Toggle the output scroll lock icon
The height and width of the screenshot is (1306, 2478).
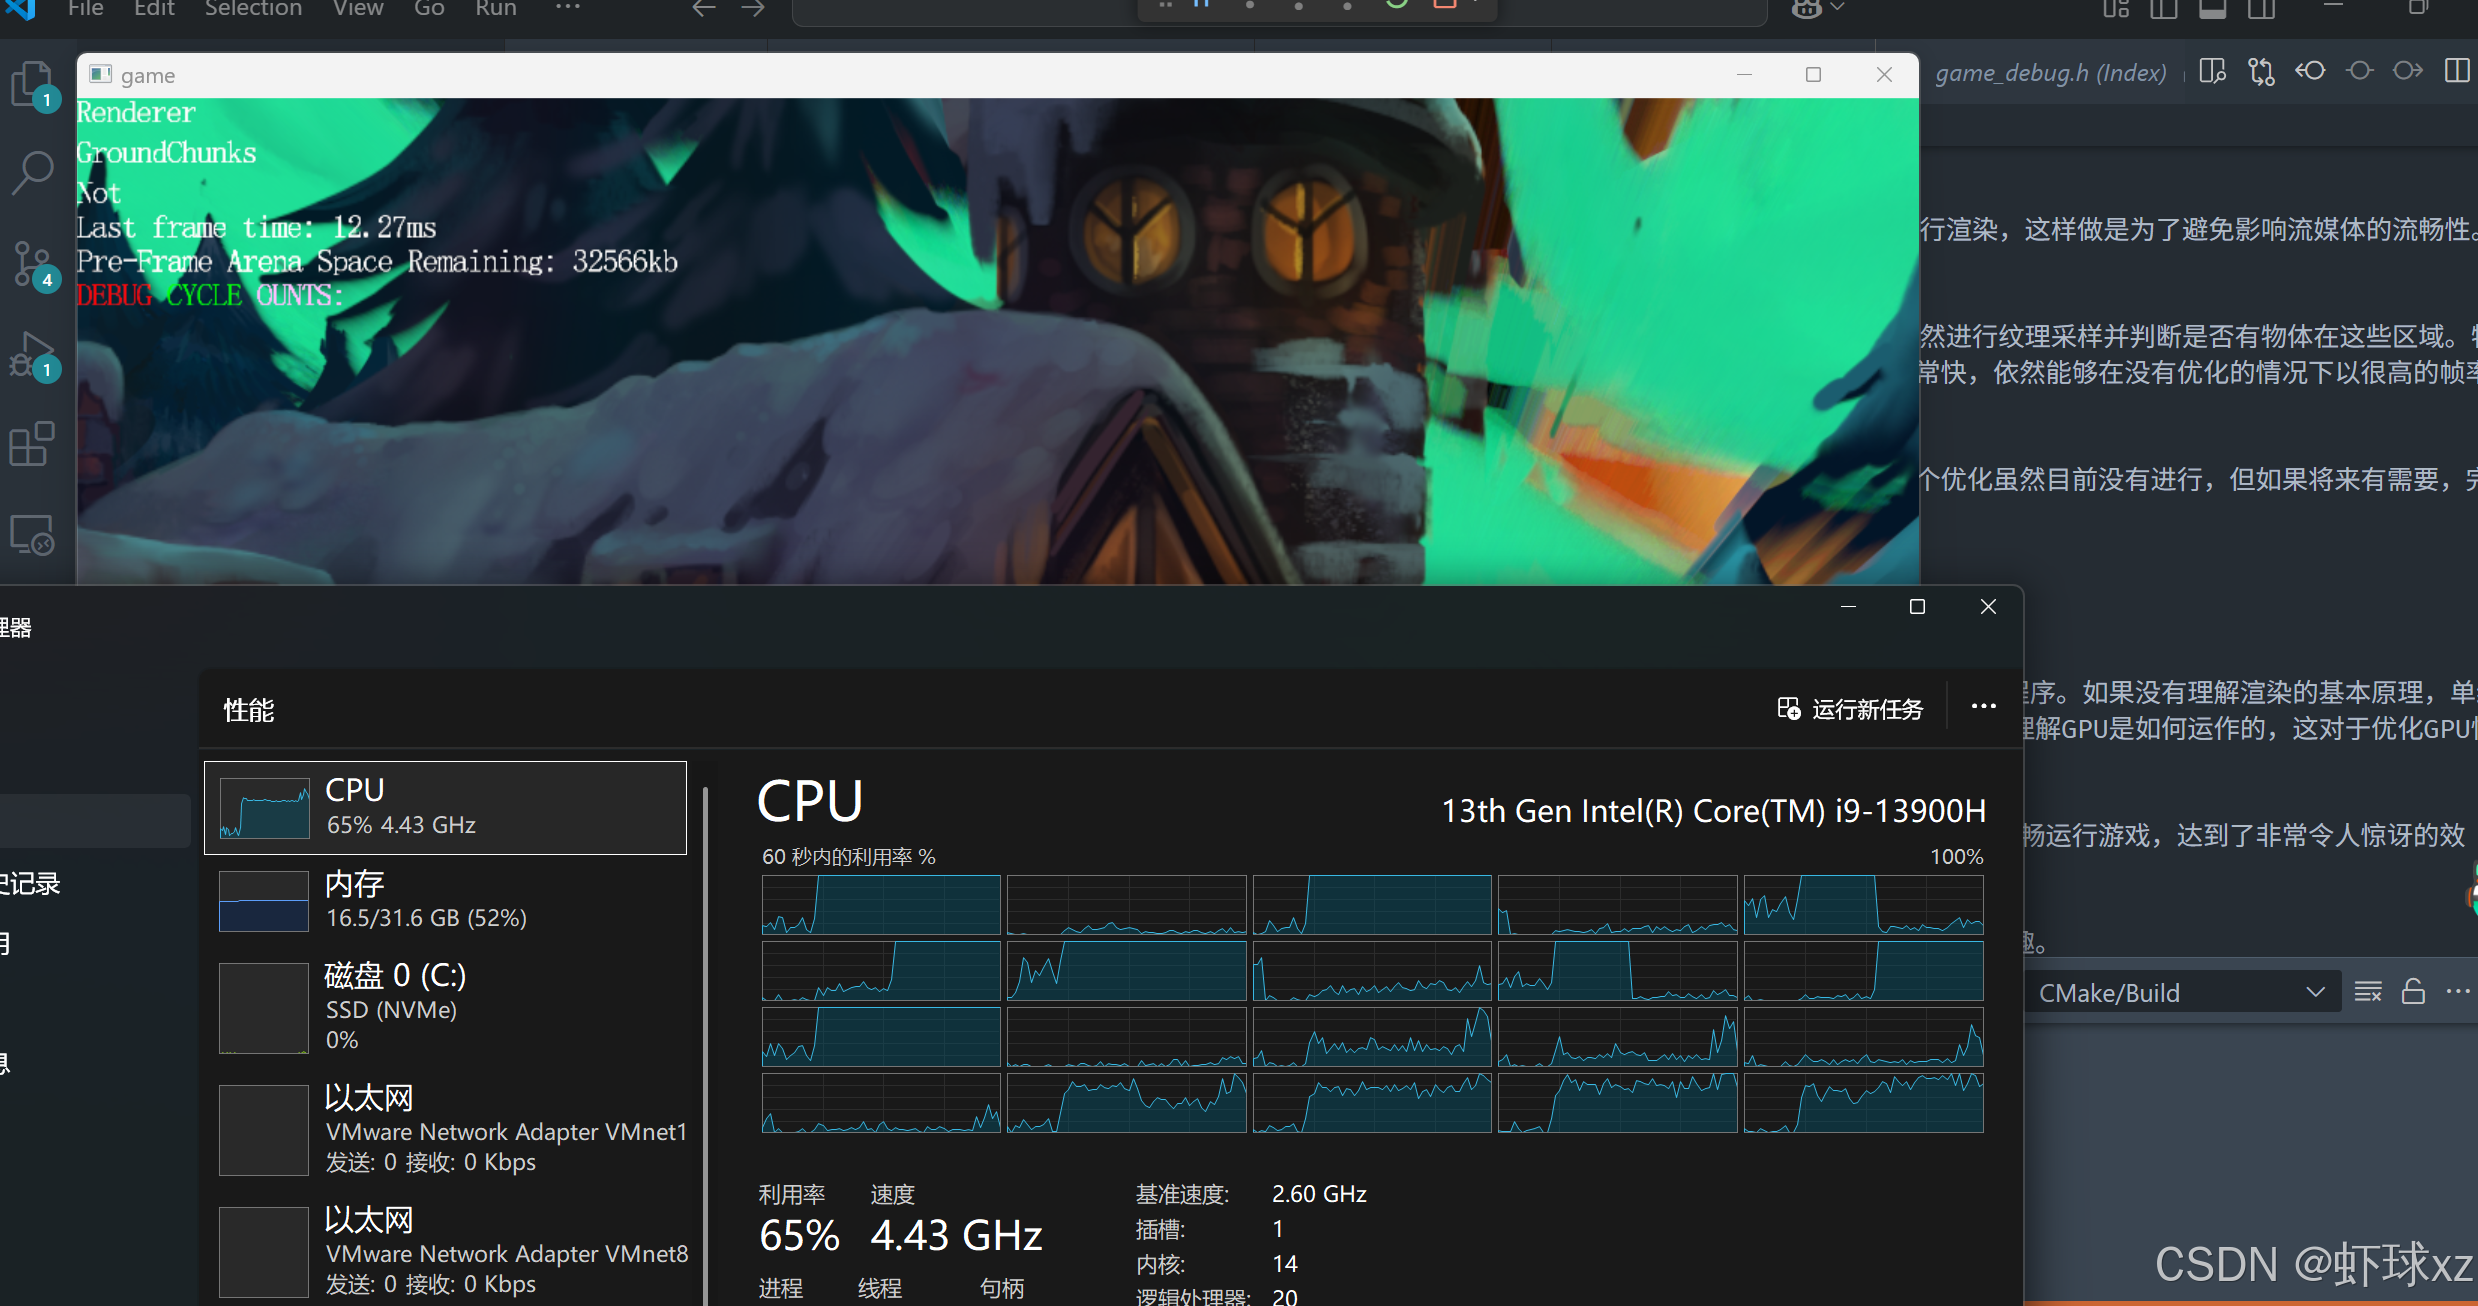[x=2413, y=992]
